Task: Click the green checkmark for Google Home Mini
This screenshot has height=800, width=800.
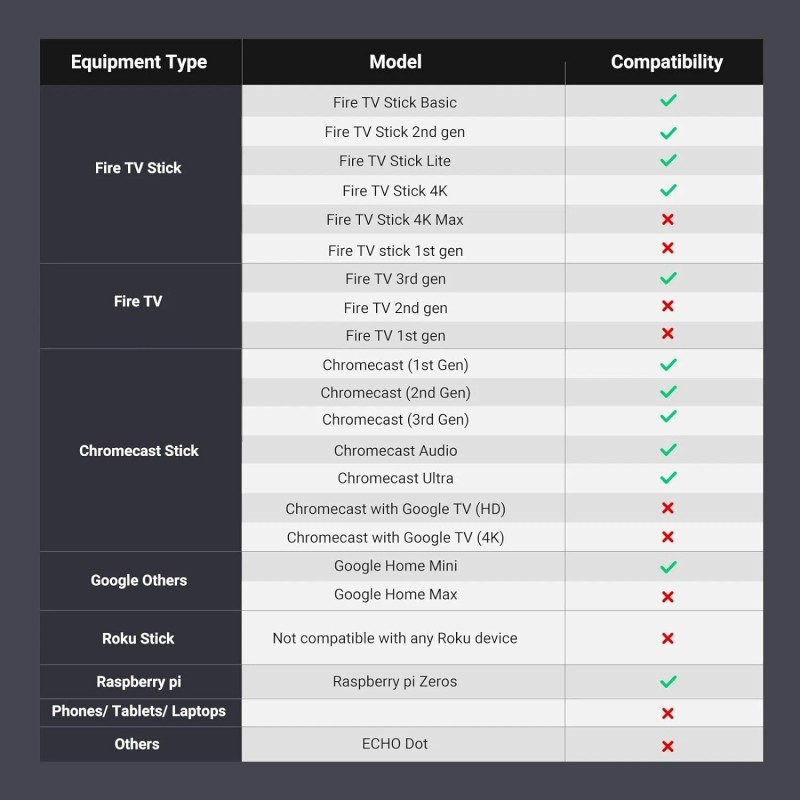Action: (x=668, y=567)
